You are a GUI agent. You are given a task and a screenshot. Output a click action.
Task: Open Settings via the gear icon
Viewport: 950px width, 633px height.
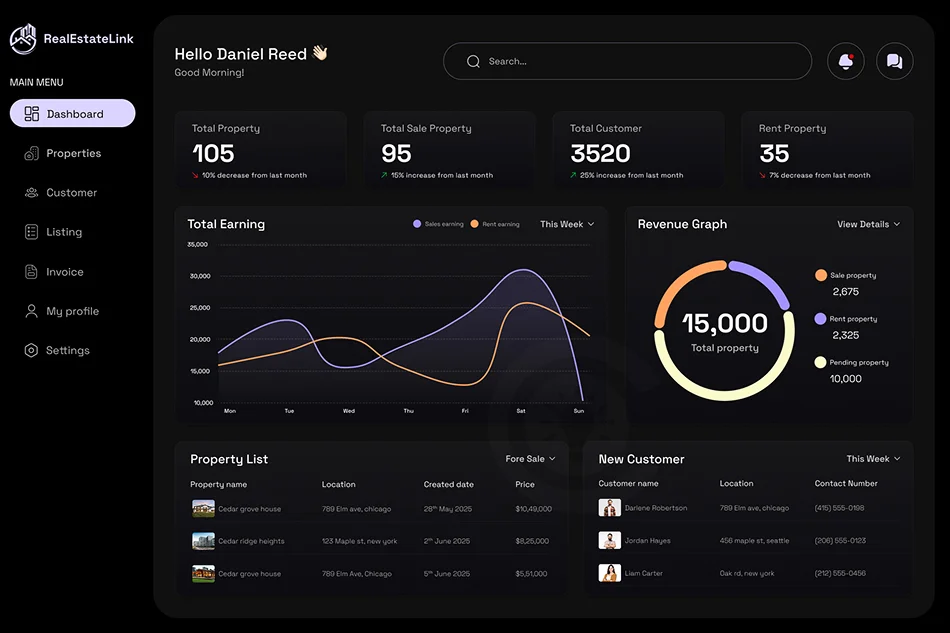[31, 350]
